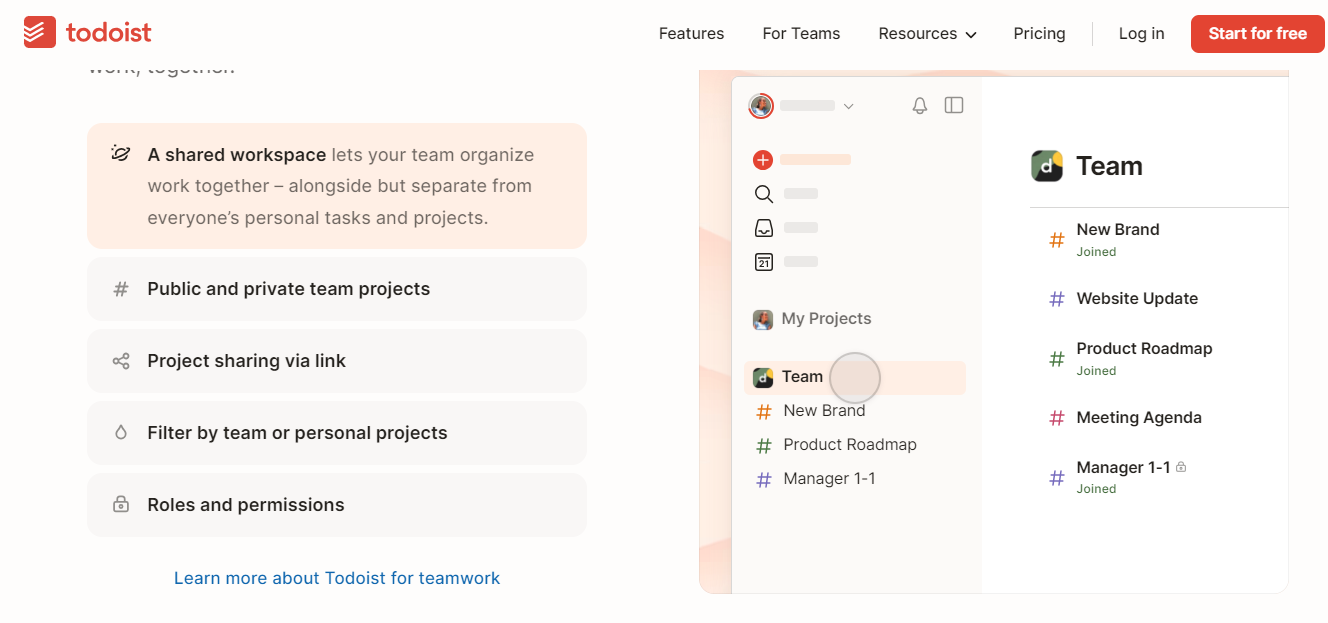
Task: Click the Pricing menu item
Action: tap(1039, 33)
